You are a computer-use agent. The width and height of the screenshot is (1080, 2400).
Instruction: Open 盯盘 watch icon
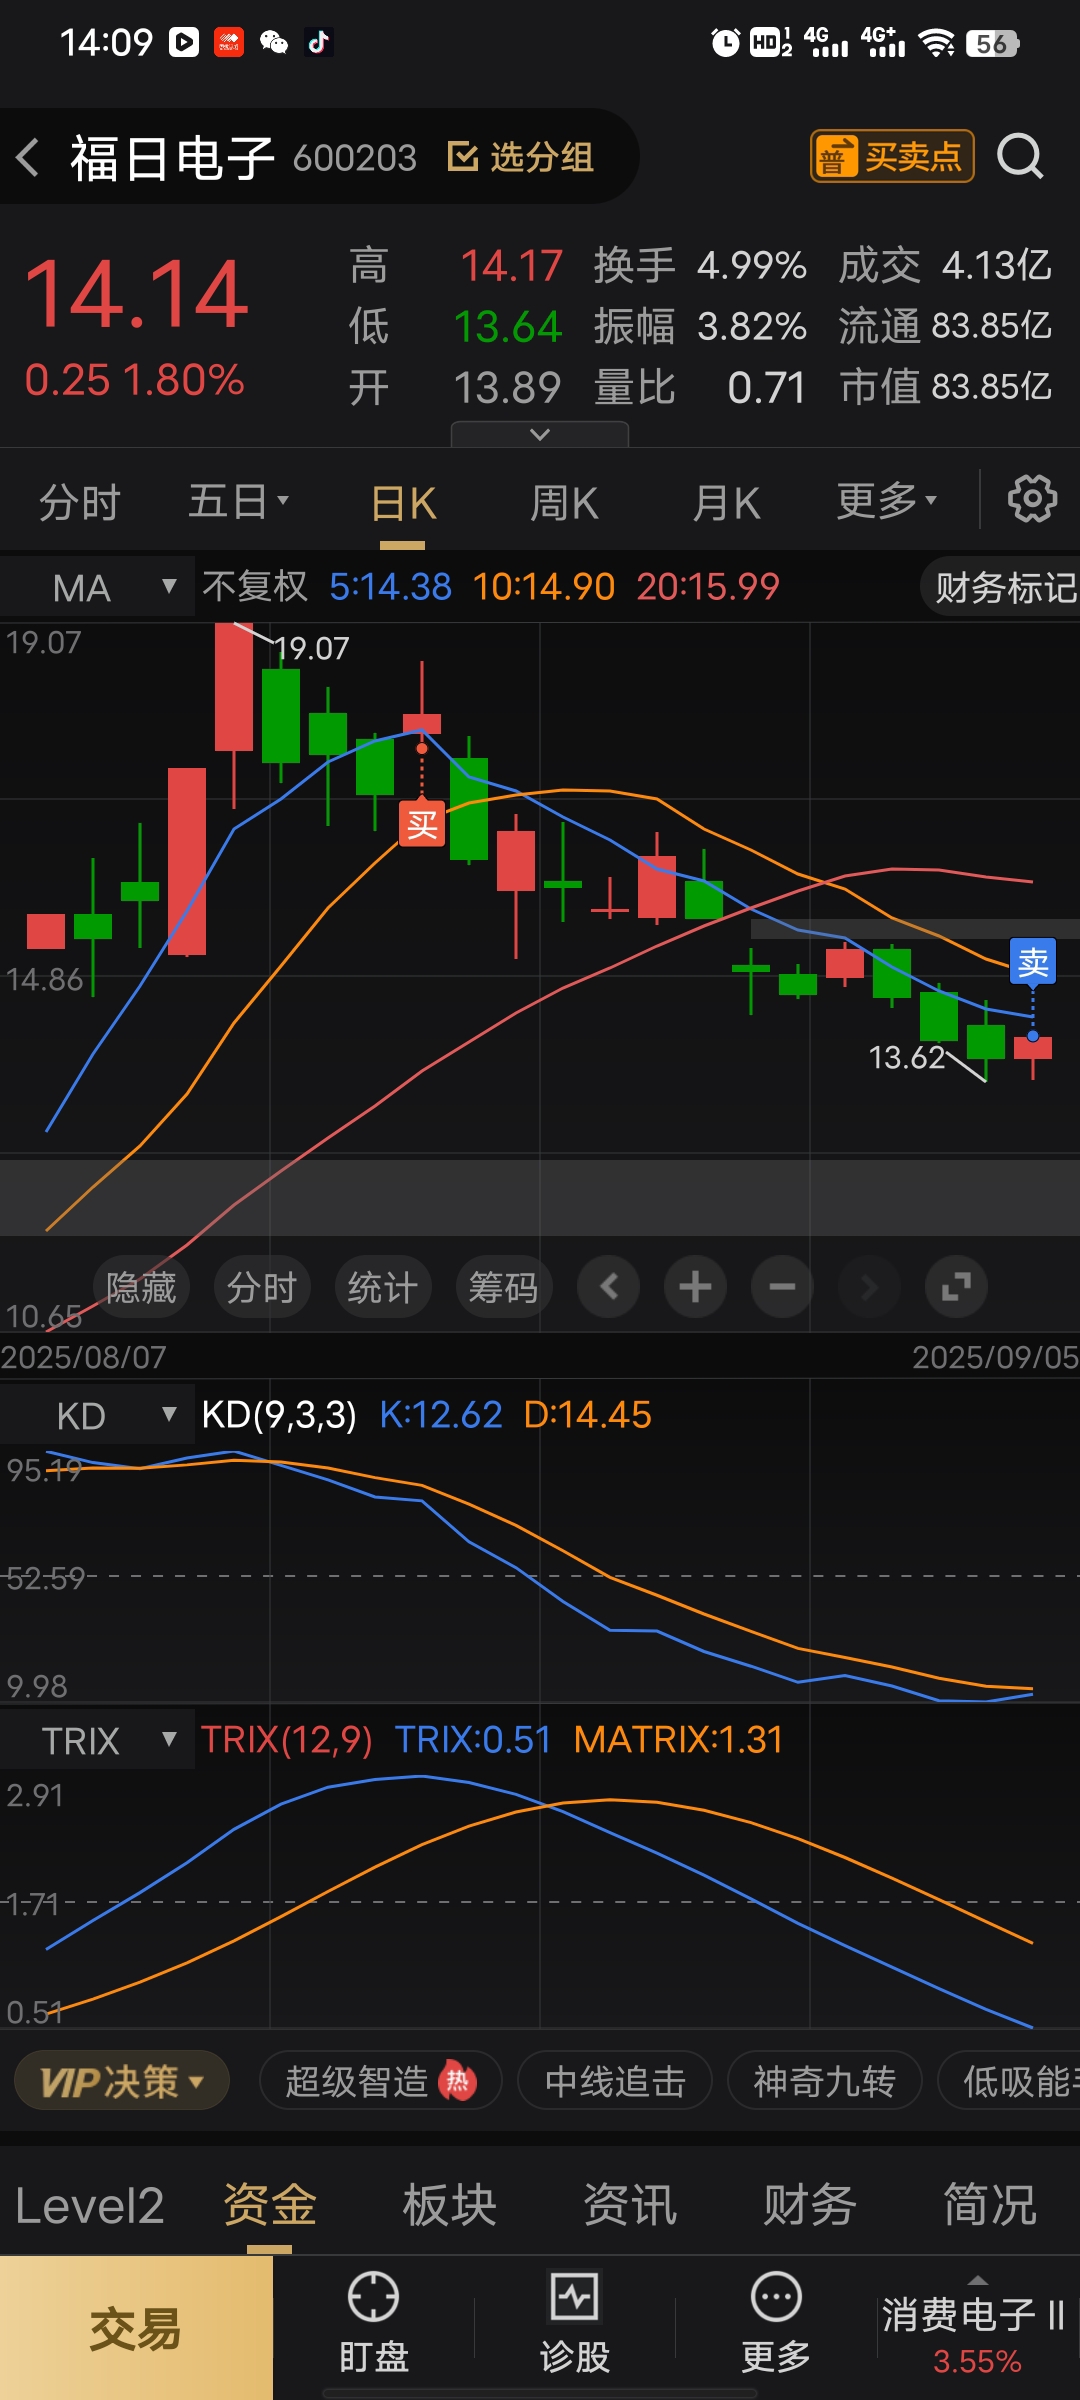[x=374, y=2322]
